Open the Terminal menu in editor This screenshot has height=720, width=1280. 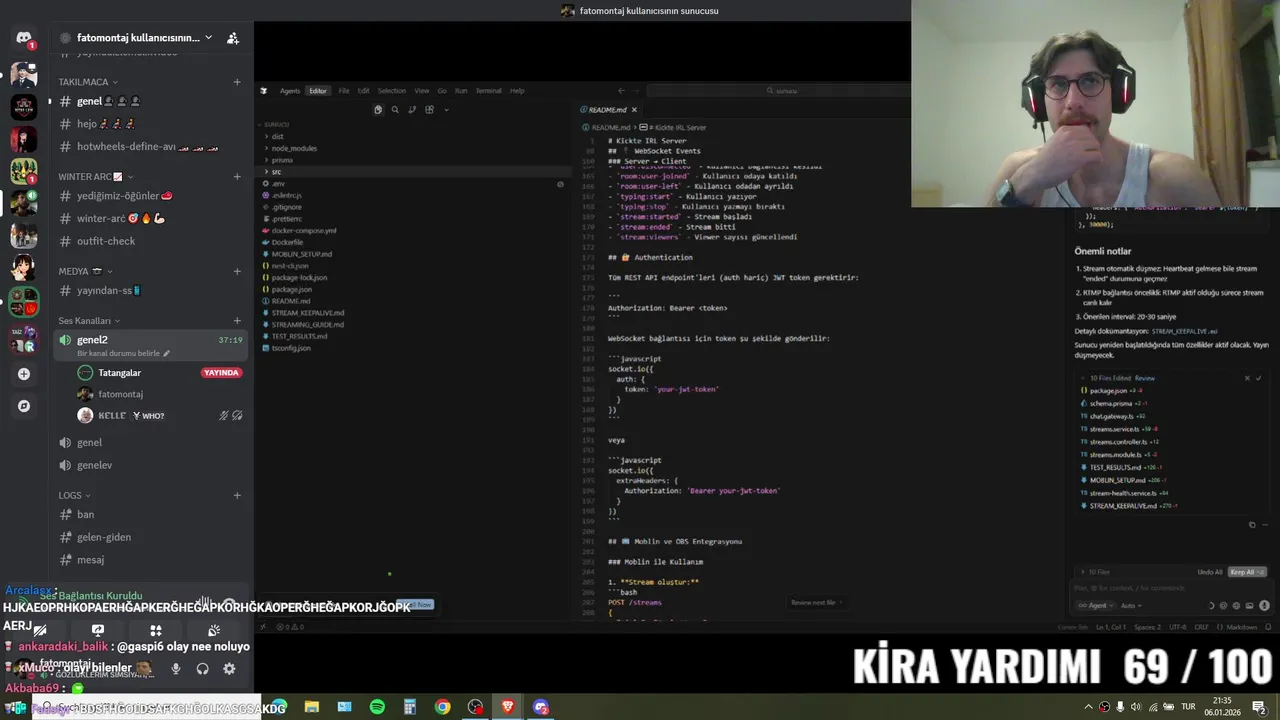pos(488,91)
